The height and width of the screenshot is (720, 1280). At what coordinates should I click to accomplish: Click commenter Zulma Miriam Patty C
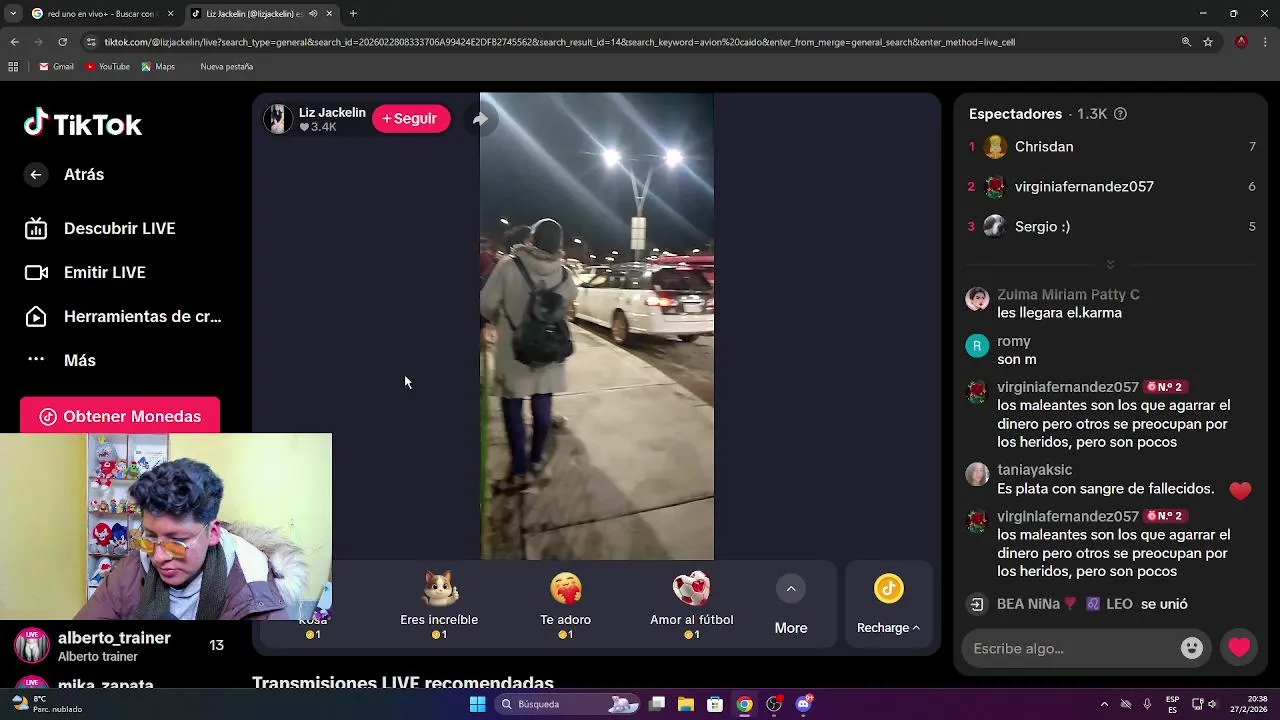[1068, 295]
